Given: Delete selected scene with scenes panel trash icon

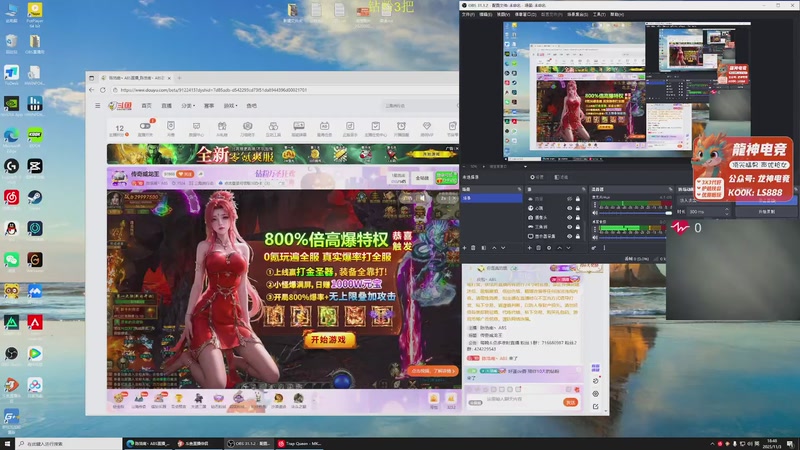Looking at the screenshot, I should click(473, 248).
